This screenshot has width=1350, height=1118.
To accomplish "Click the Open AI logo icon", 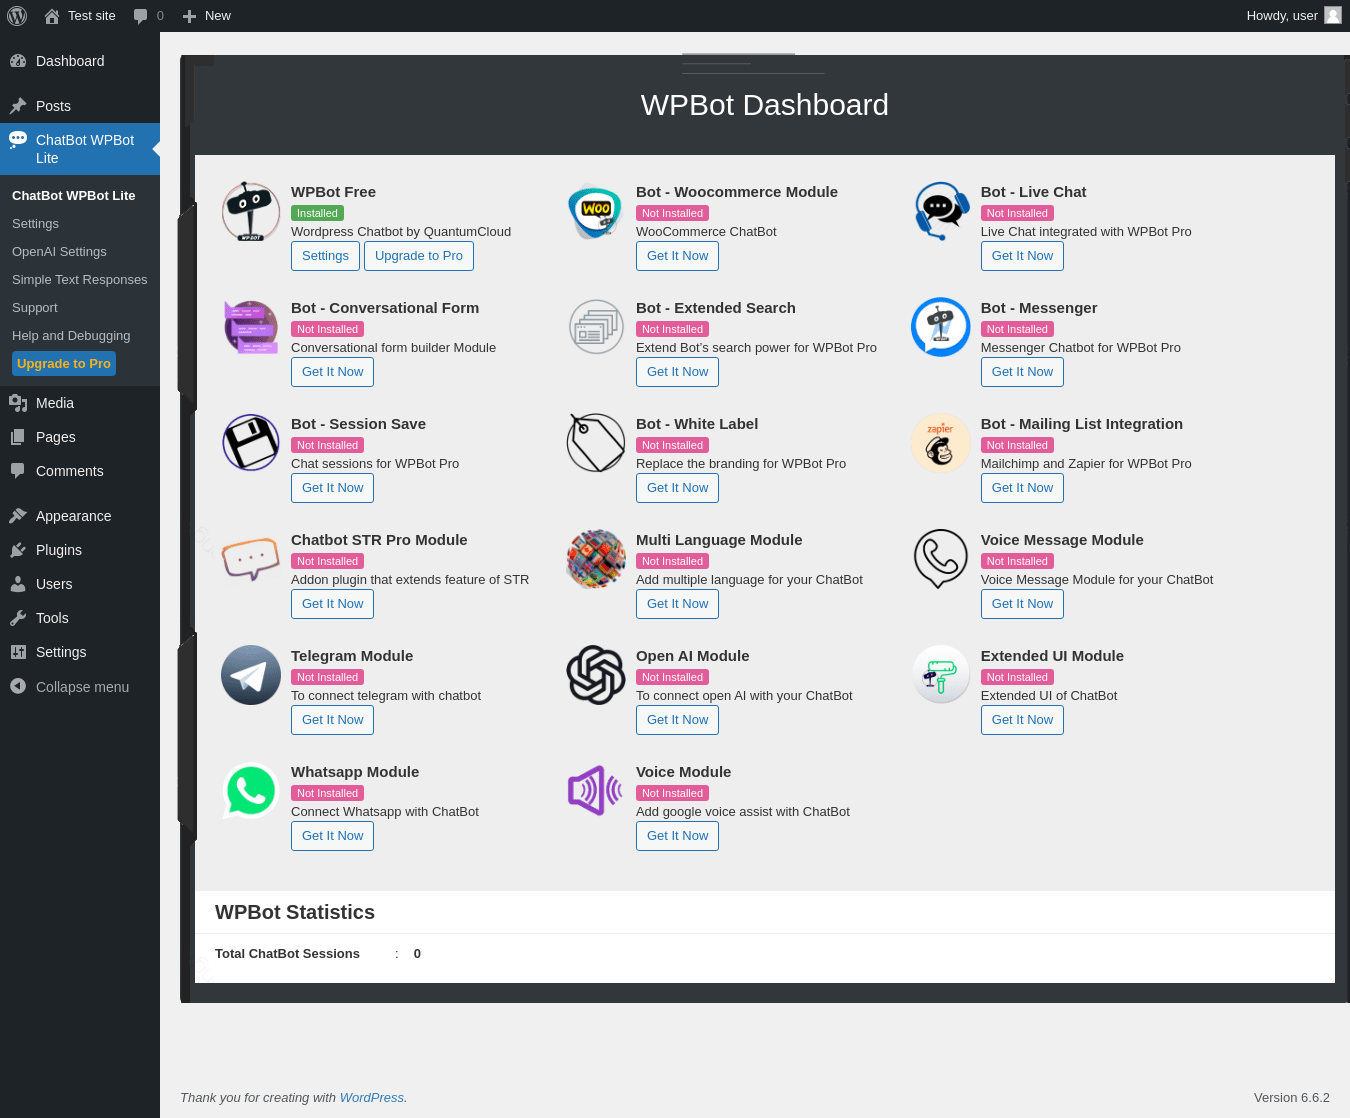I will [x=596, y=675].
